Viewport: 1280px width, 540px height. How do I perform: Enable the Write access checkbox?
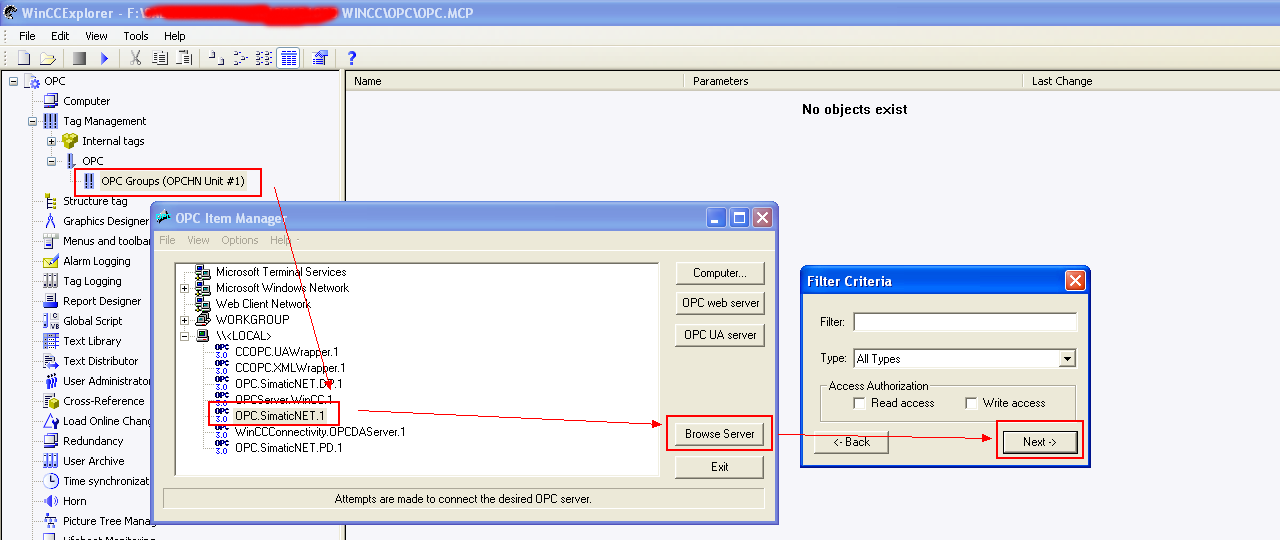click(x=971, y=403)
